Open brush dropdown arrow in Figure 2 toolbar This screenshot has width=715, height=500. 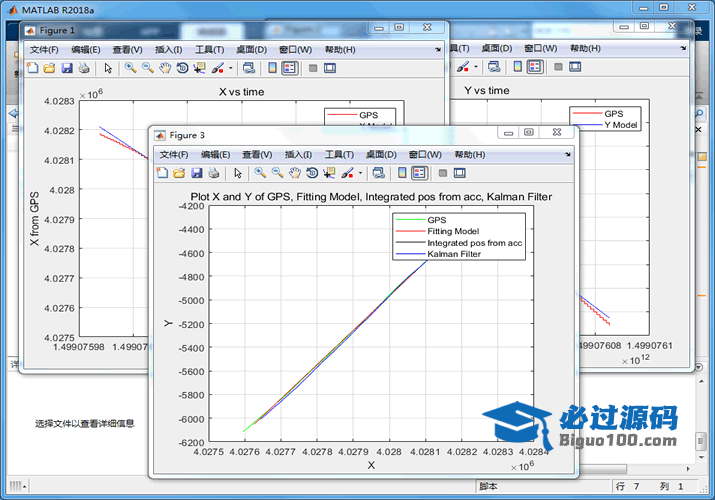point(476,67)
